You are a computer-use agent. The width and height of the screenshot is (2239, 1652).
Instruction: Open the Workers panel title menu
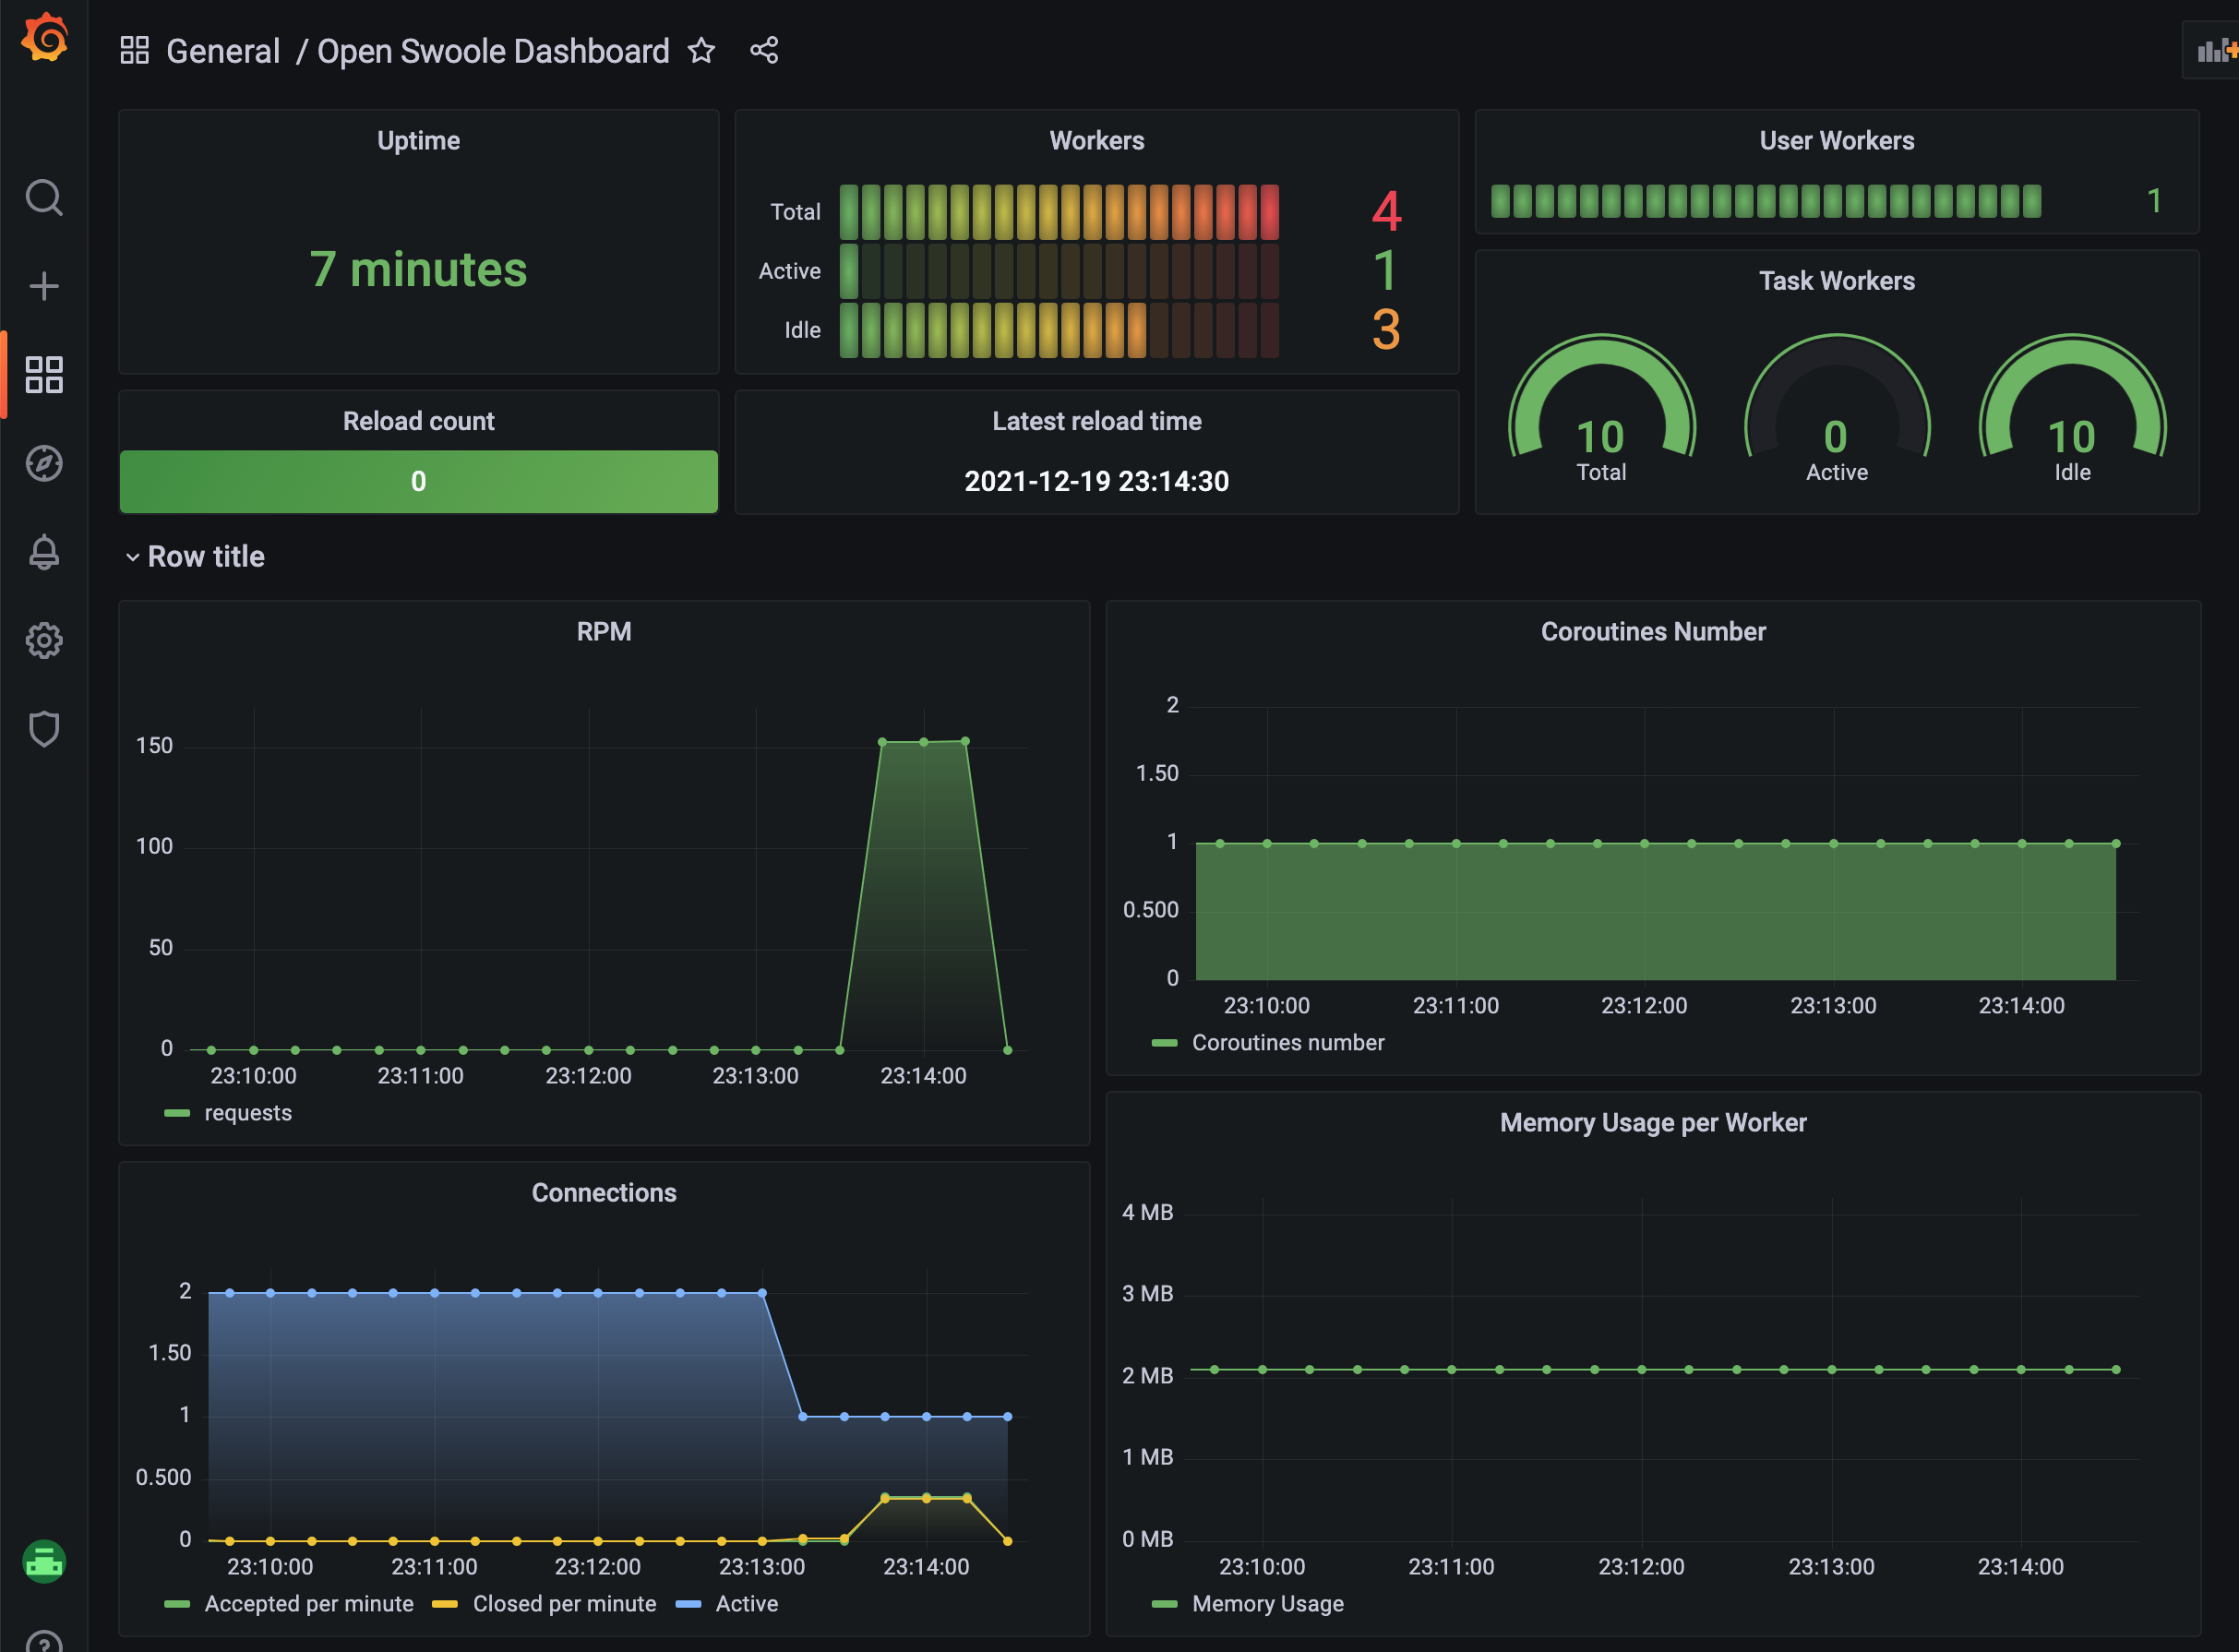(x=1096, y=141)
